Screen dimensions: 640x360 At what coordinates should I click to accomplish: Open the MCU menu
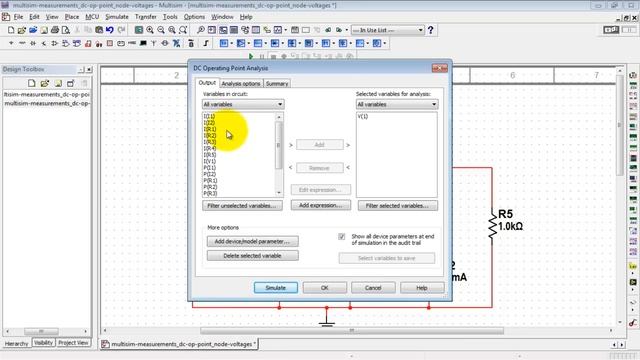[x=92, y=17]
